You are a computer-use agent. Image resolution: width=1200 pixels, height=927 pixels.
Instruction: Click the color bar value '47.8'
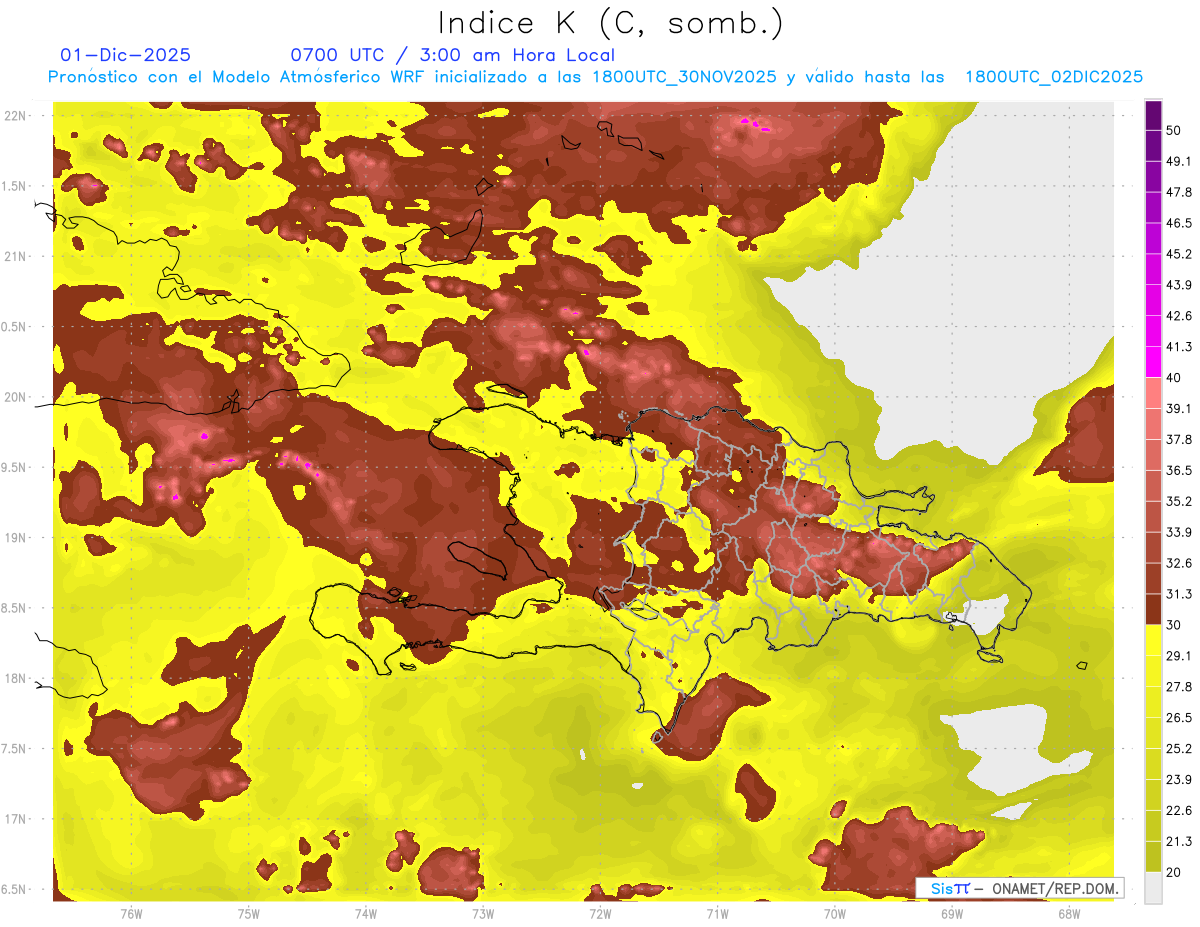[1179, 192]
